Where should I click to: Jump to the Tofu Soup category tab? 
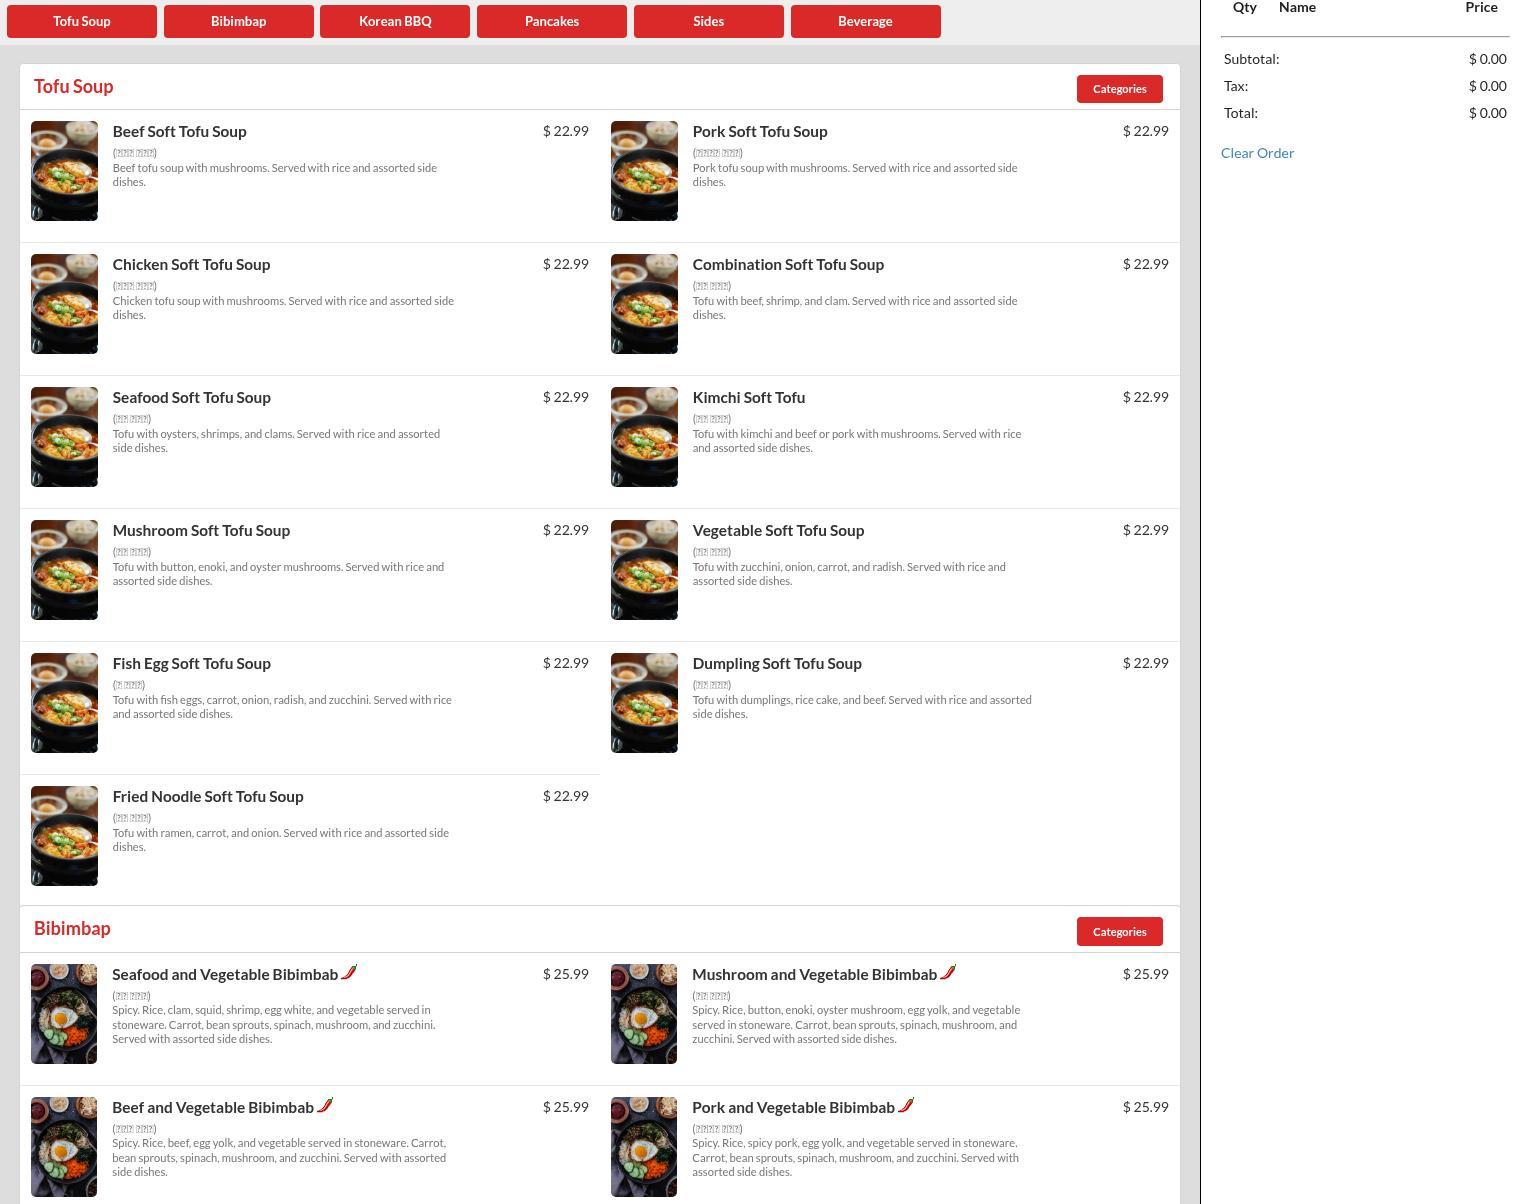coord(82,21)
